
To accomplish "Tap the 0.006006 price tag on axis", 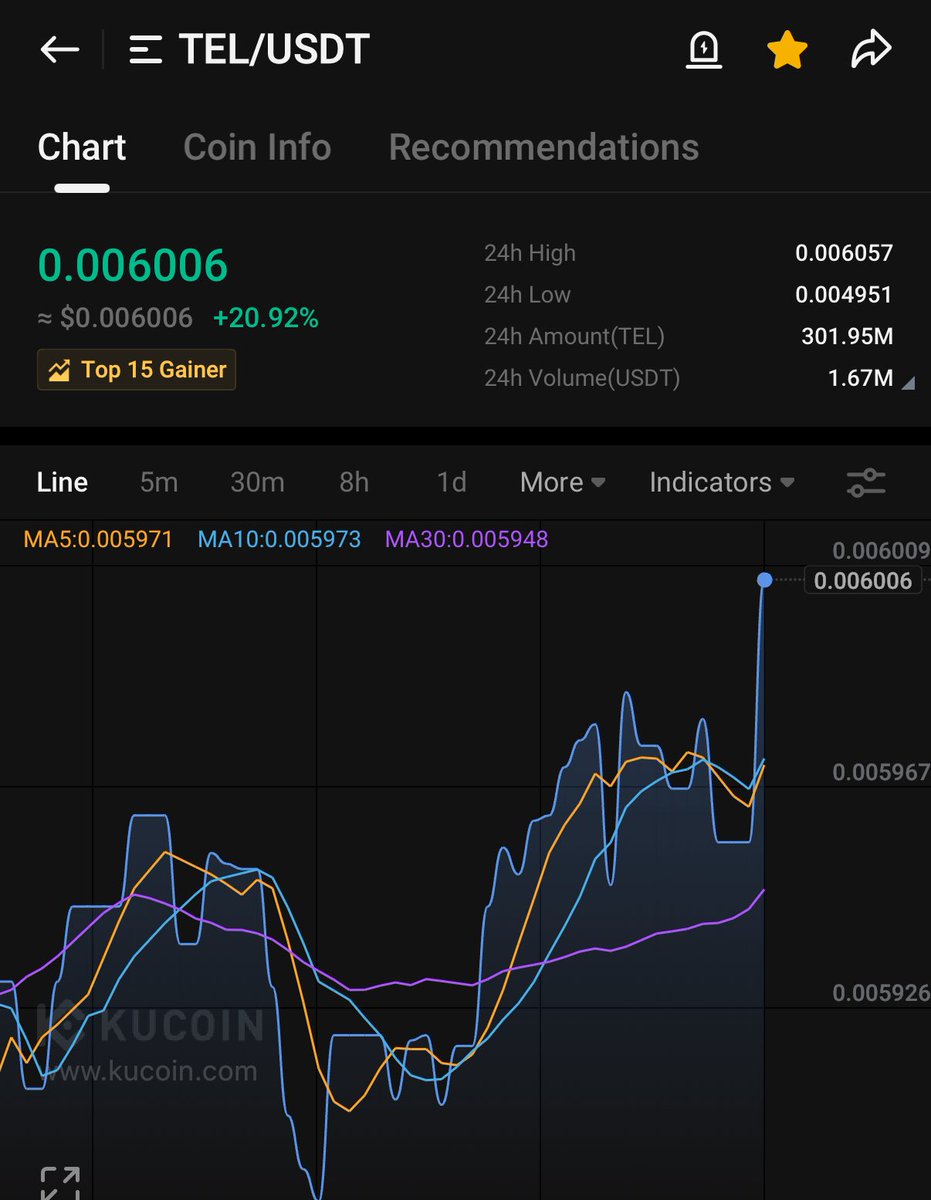I will pos(863,581).
